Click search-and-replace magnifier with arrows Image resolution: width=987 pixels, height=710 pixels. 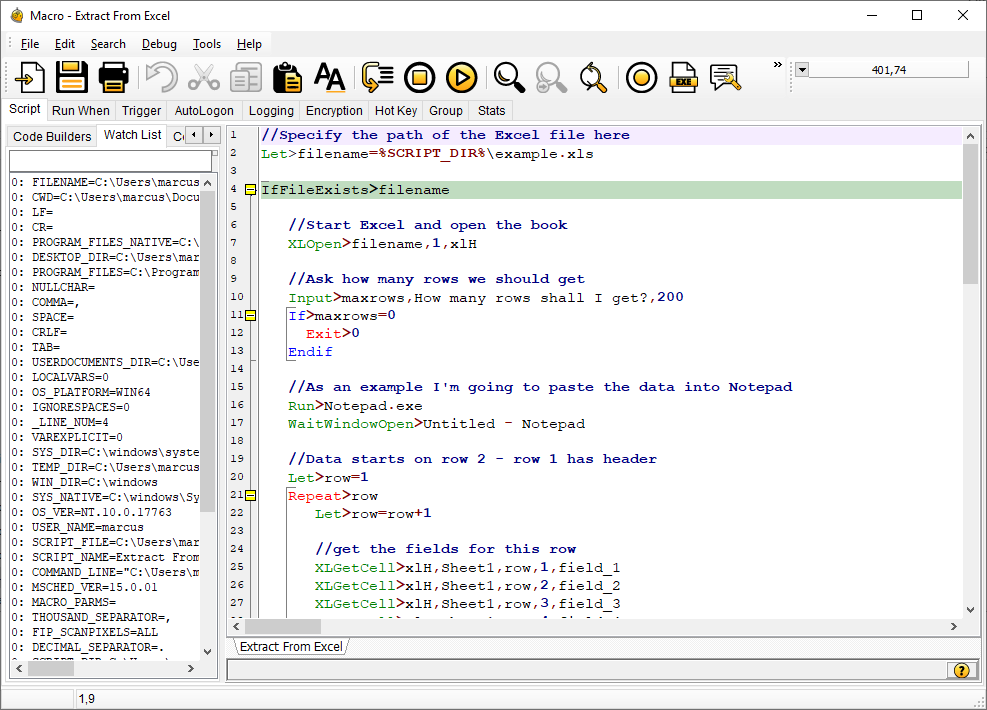pos(593,77)
